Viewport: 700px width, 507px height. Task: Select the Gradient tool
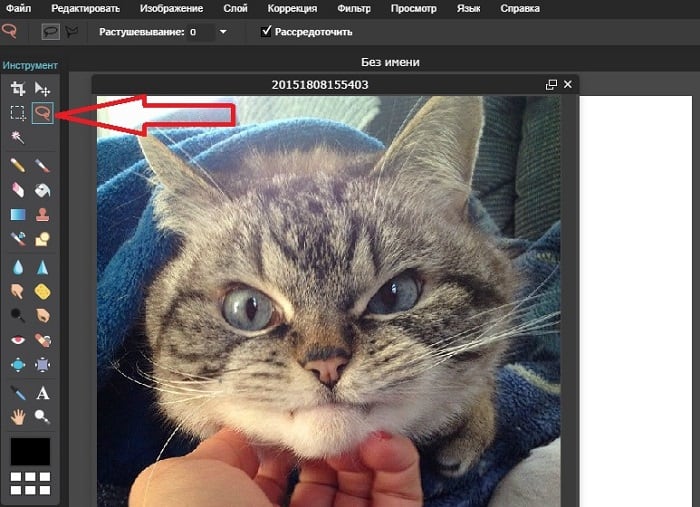tap(17, 214)
